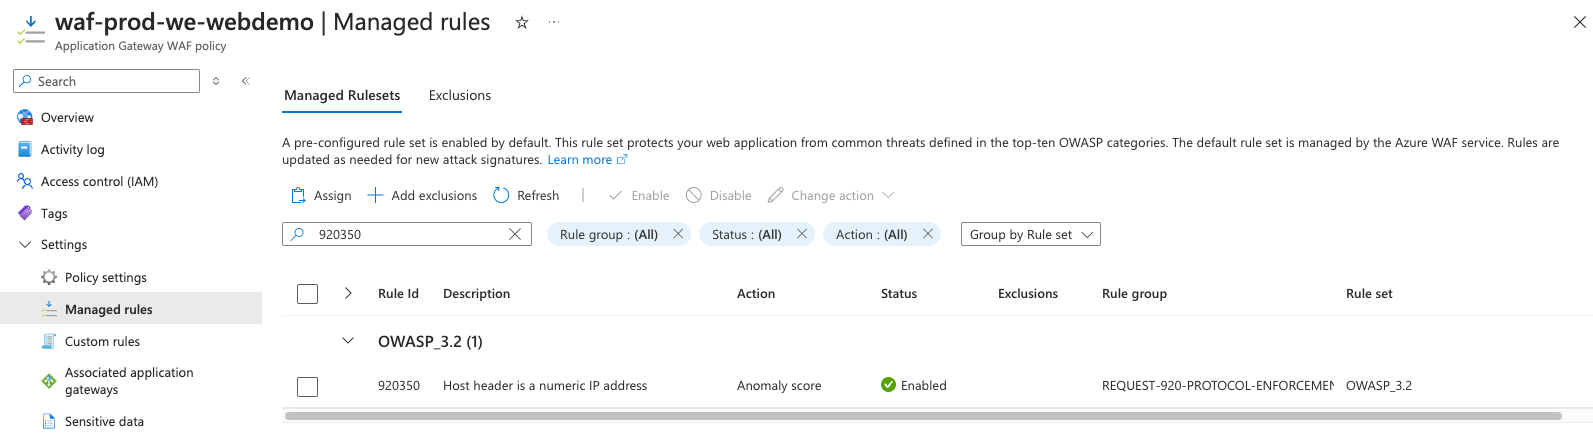The width and height of the screenshot is (1593, 442).
Task: Open Tags in the sidebar
Action: click(x=54, y=213)
